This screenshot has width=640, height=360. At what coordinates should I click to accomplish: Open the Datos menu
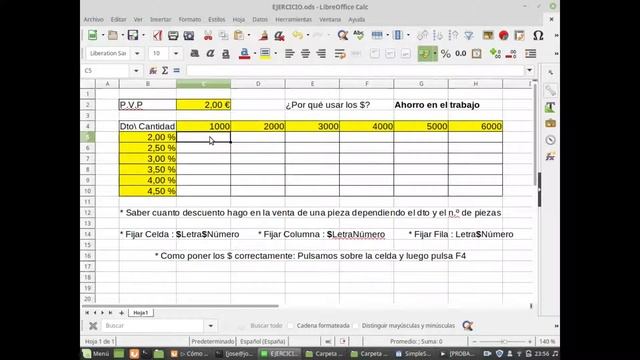(x=260, y=20)
